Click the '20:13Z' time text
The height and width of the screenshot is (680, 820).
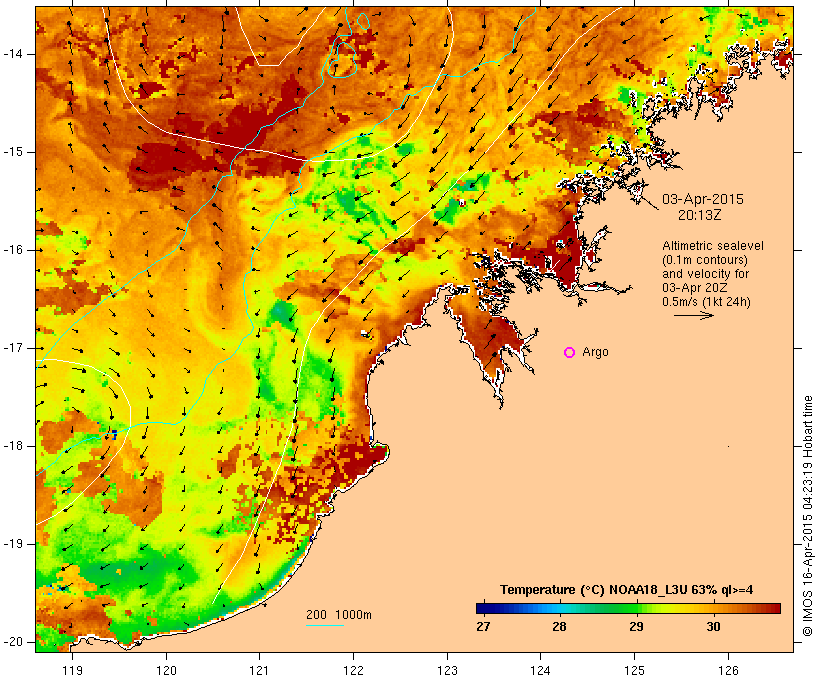[700, 215]
